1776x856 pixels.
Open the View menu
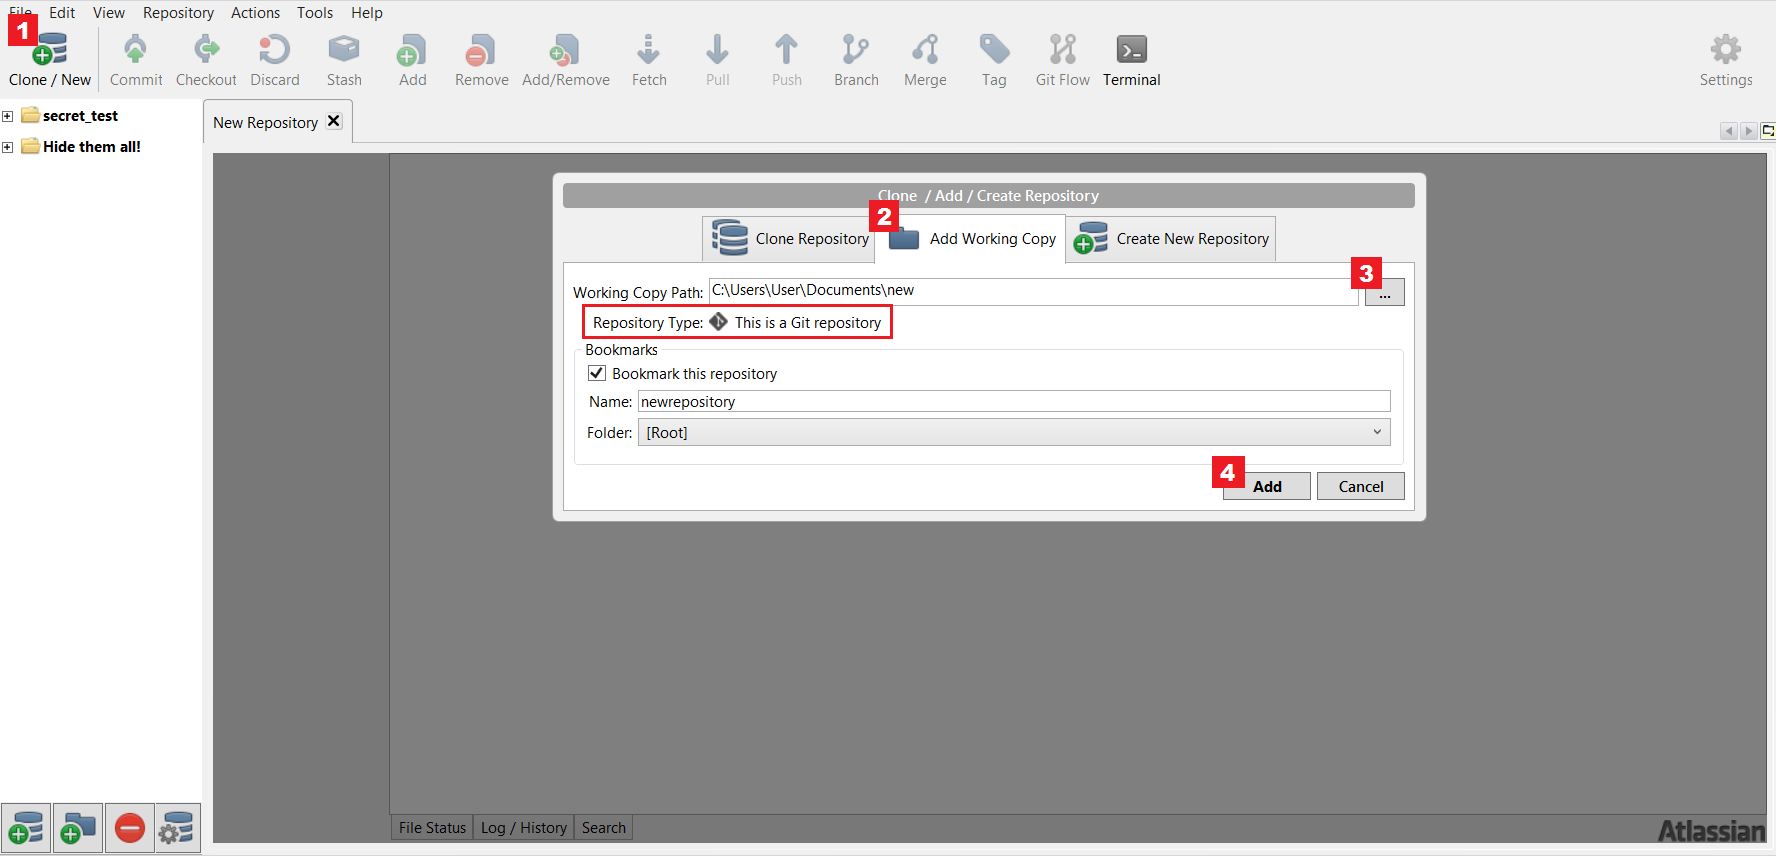[109, 13]
